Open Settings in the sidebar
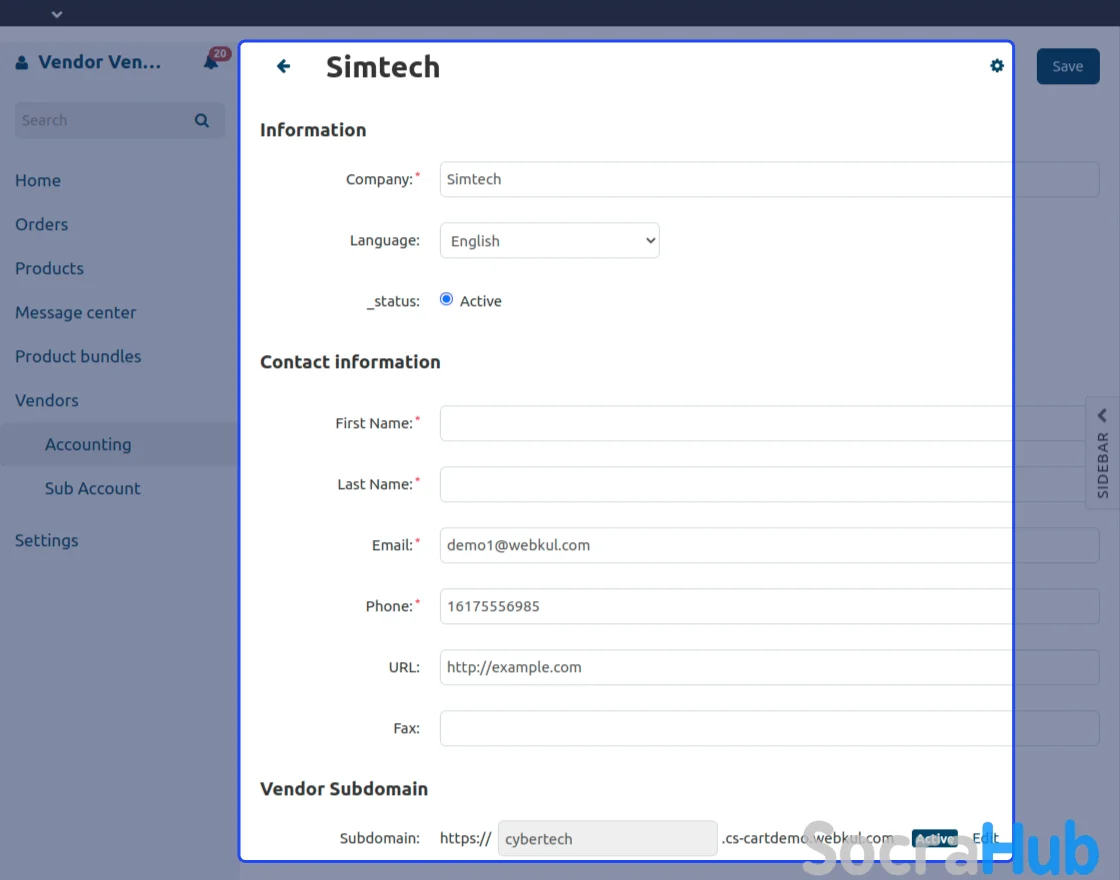Screen dimensions: 1120x880 [47, 541]
